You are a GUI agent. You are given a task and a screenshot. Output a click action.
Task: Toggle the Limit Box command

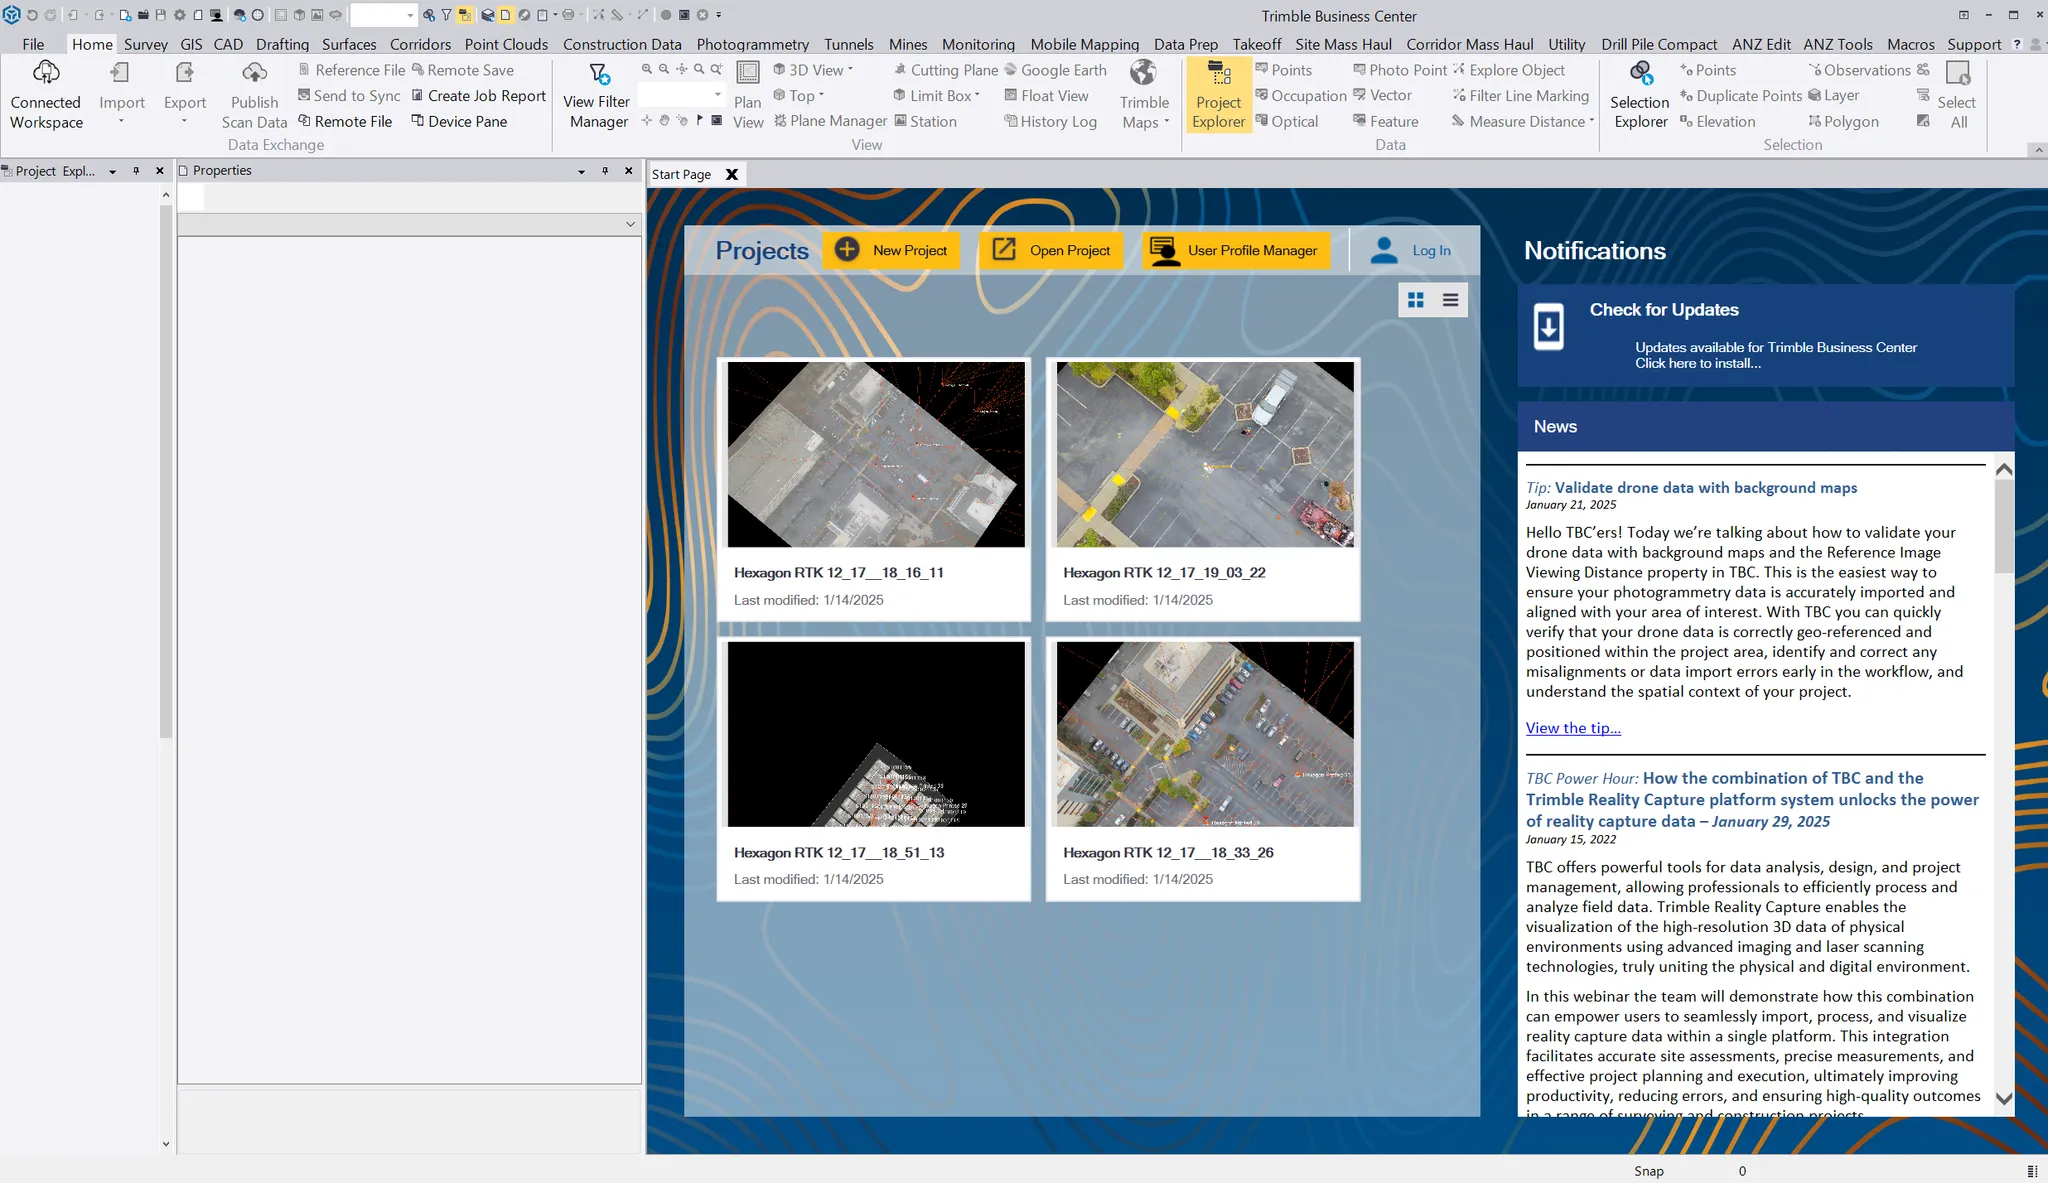[x=936, y=96]
